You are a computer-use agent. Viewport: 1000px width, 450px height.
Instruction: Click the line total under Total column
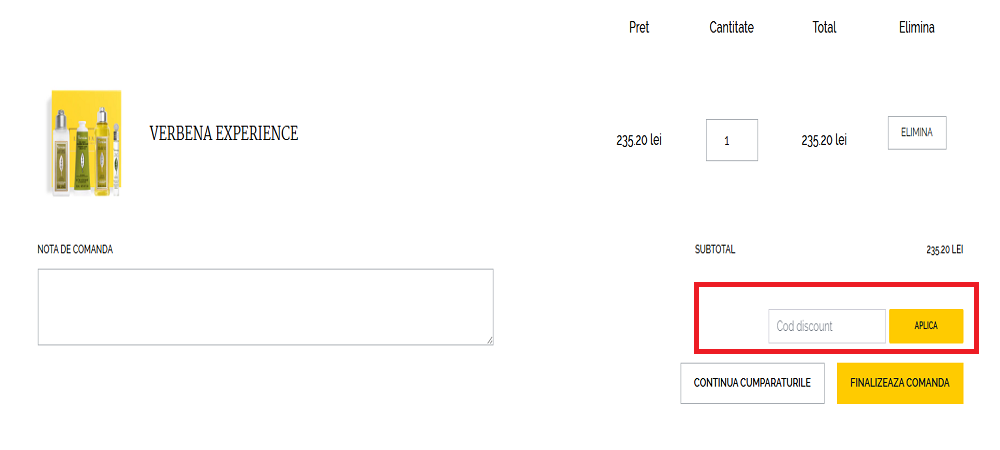tap(824, 140)
